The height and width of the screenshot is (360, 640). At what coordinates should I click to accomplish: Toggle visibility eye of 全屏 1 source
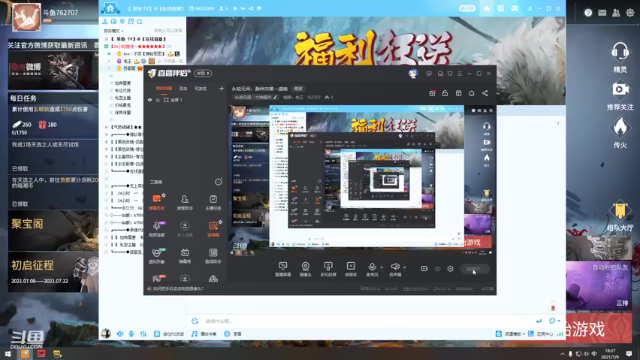(x=150, y=100)
